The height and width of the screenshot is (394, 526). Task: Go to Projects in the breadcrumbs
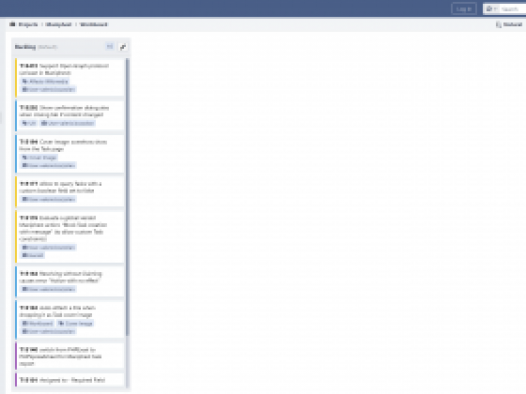point(28,24)
